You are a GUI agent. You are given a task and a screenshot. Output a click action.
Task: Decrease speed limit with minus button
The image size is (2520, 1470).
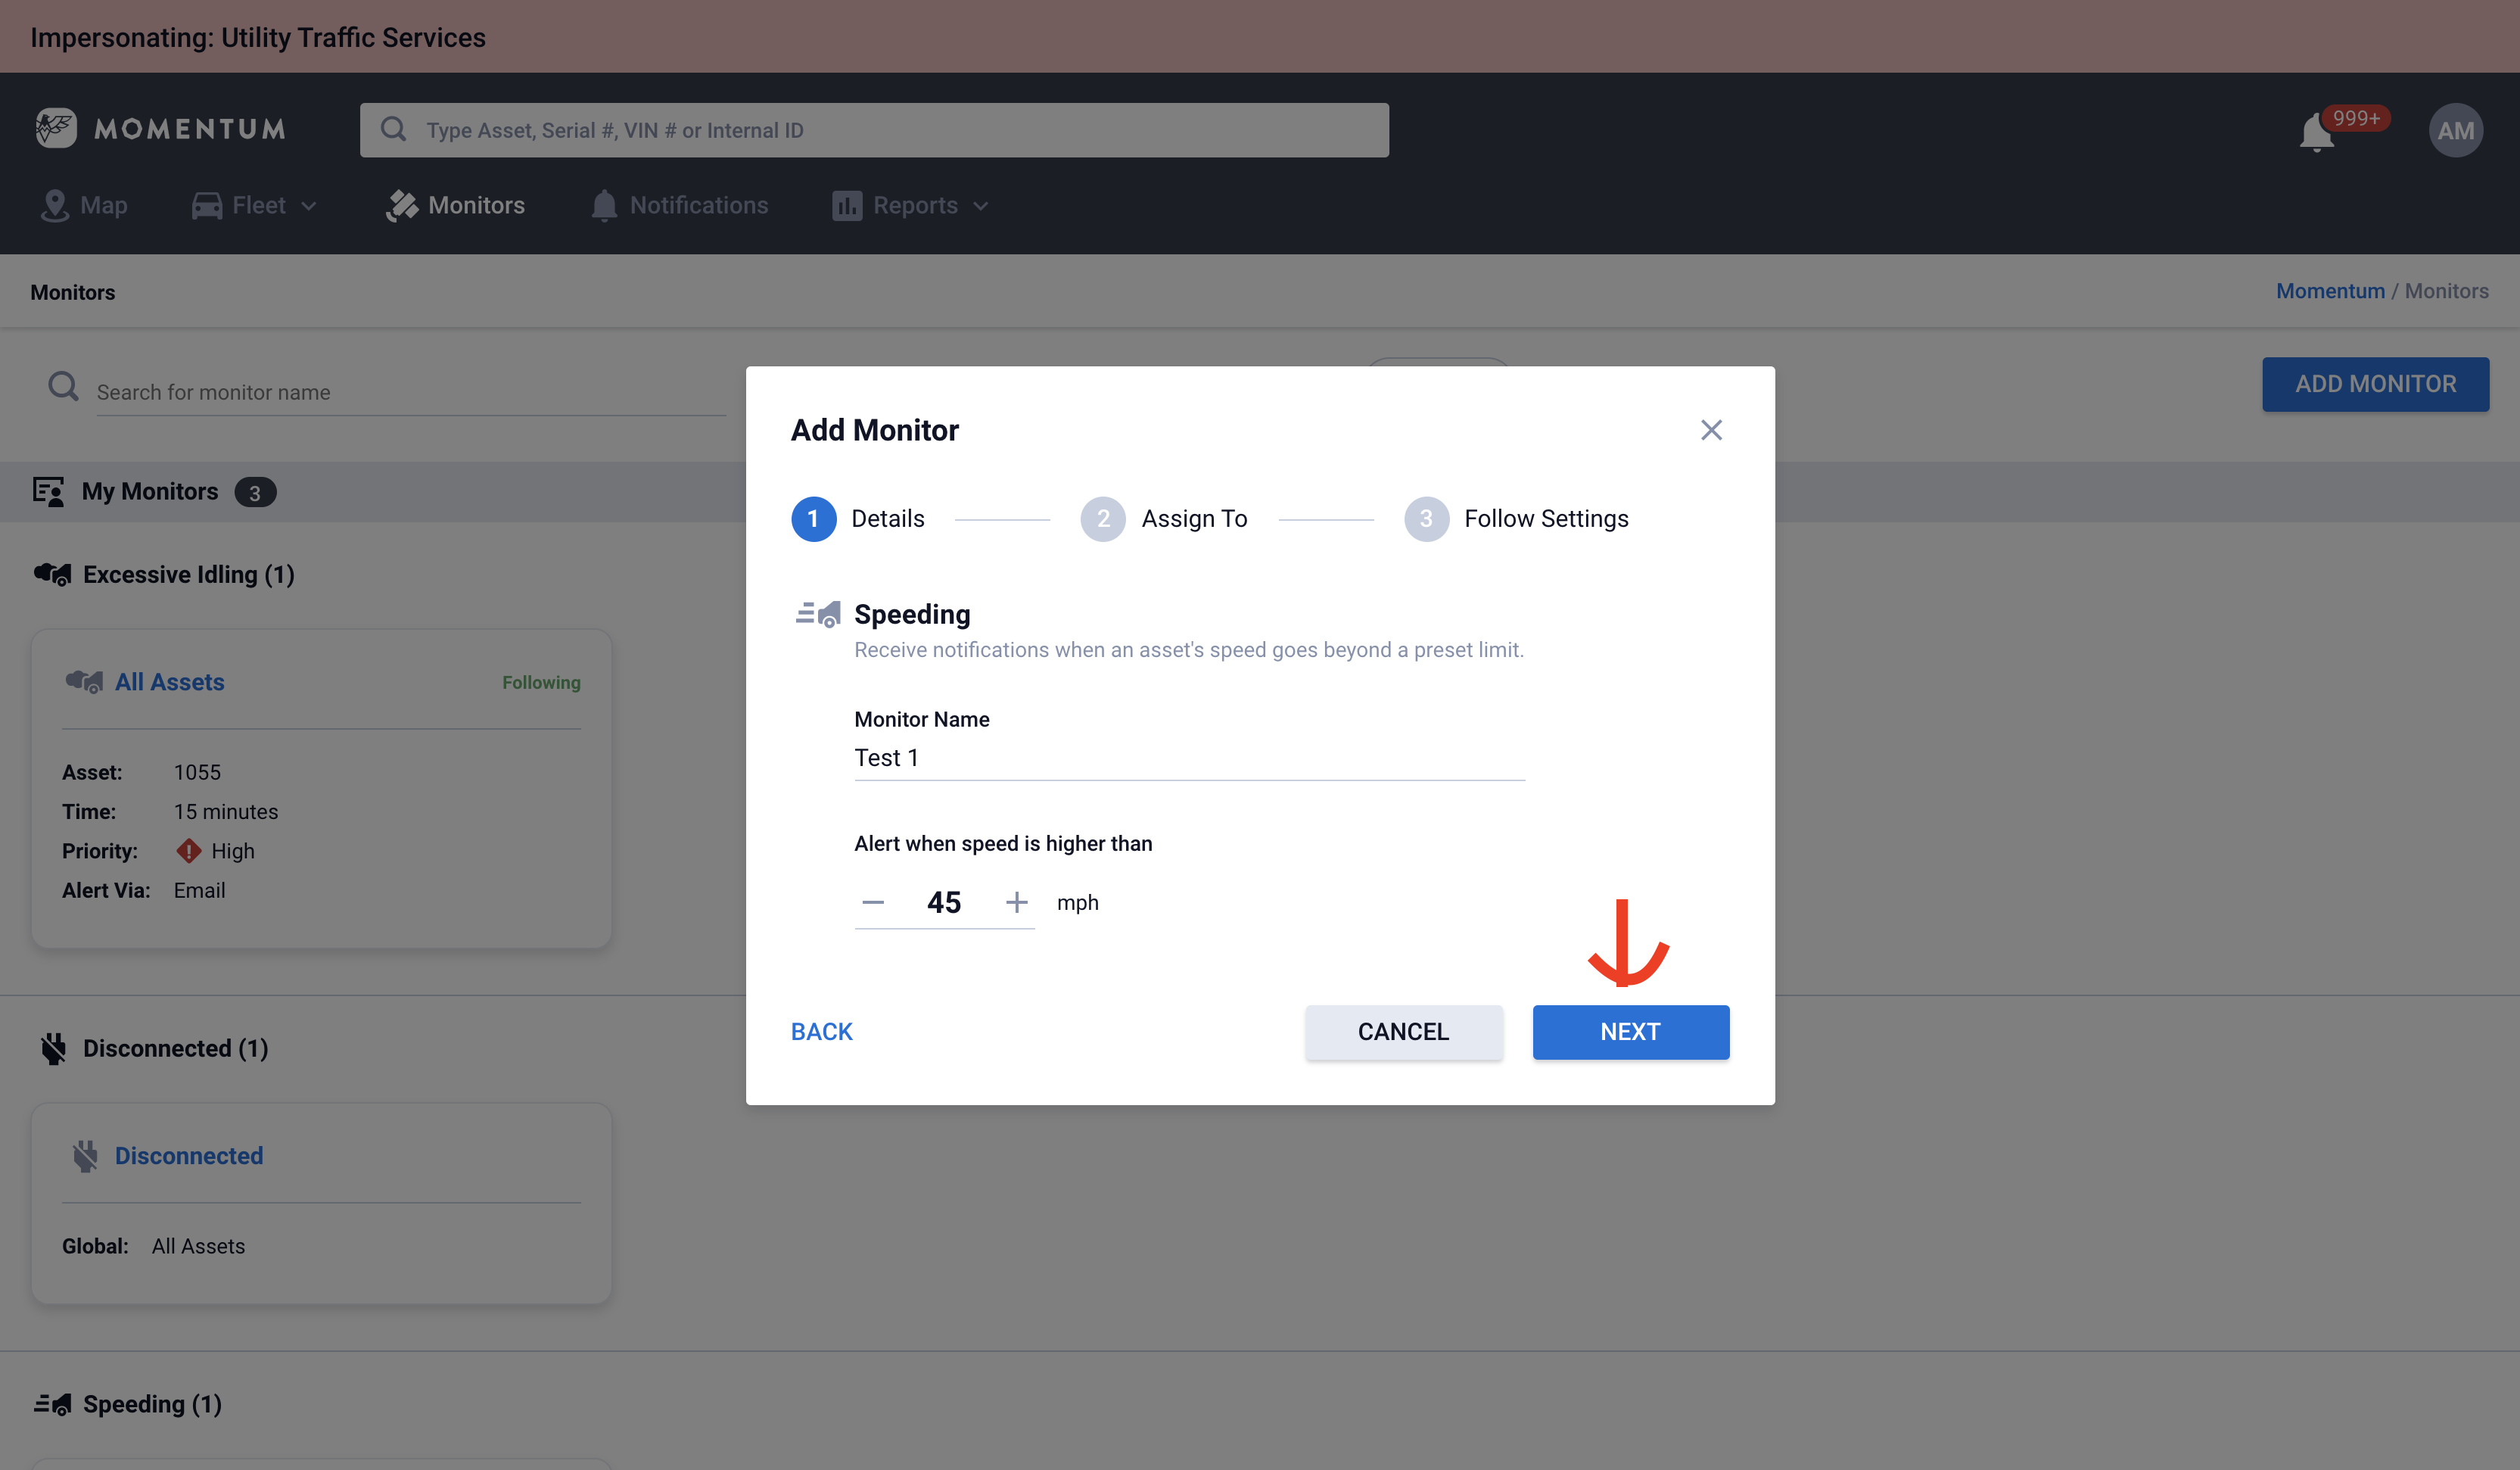point(873,902)
